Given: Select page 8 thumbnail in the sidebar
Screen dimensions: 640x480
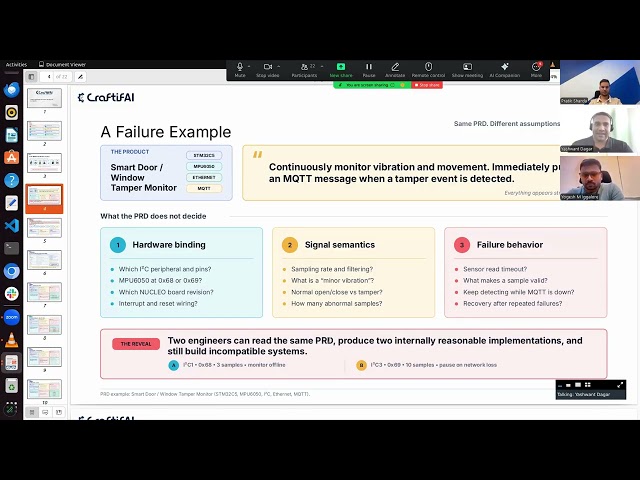Looking at the screenshot, I should (44, 325).
